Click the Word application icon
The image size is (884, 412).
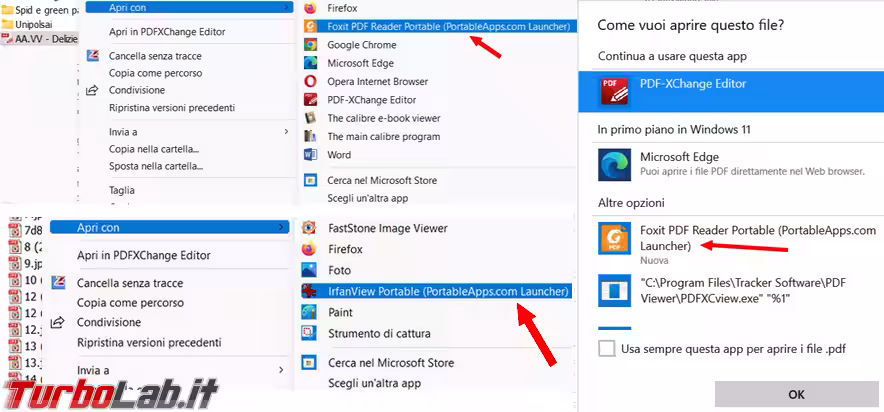(309, 155)
